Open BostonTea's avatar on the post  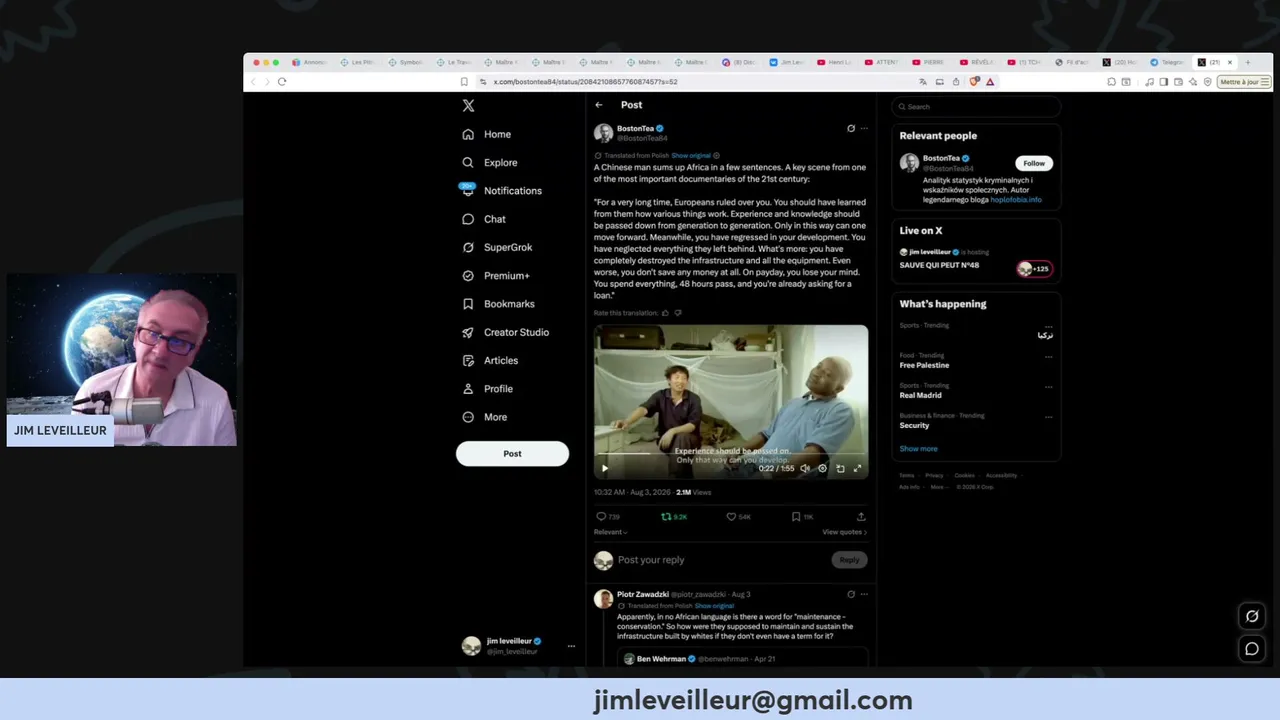603,133
